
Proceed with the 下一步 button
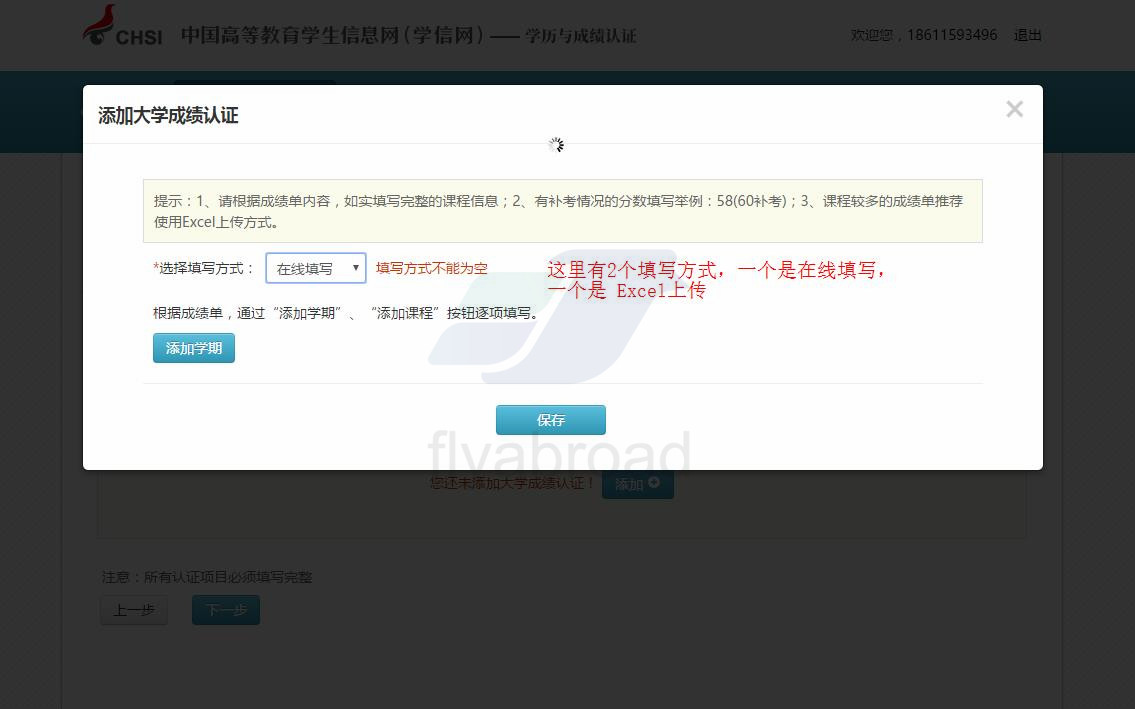pos(226,610)
